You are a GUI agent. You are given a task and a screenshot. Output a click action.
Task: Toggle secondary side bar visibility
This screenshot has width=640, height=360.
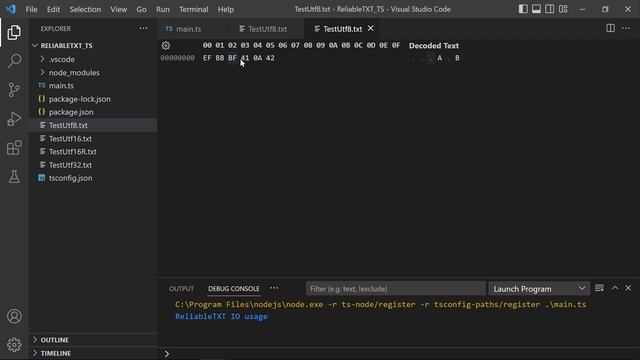550,9
